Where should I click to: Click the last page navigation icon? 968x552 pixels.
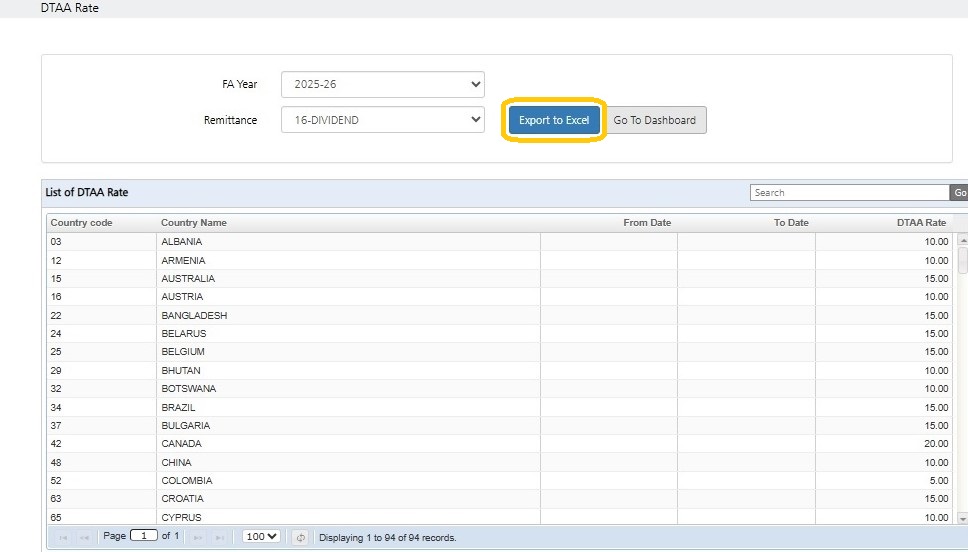tap(220, 537)
